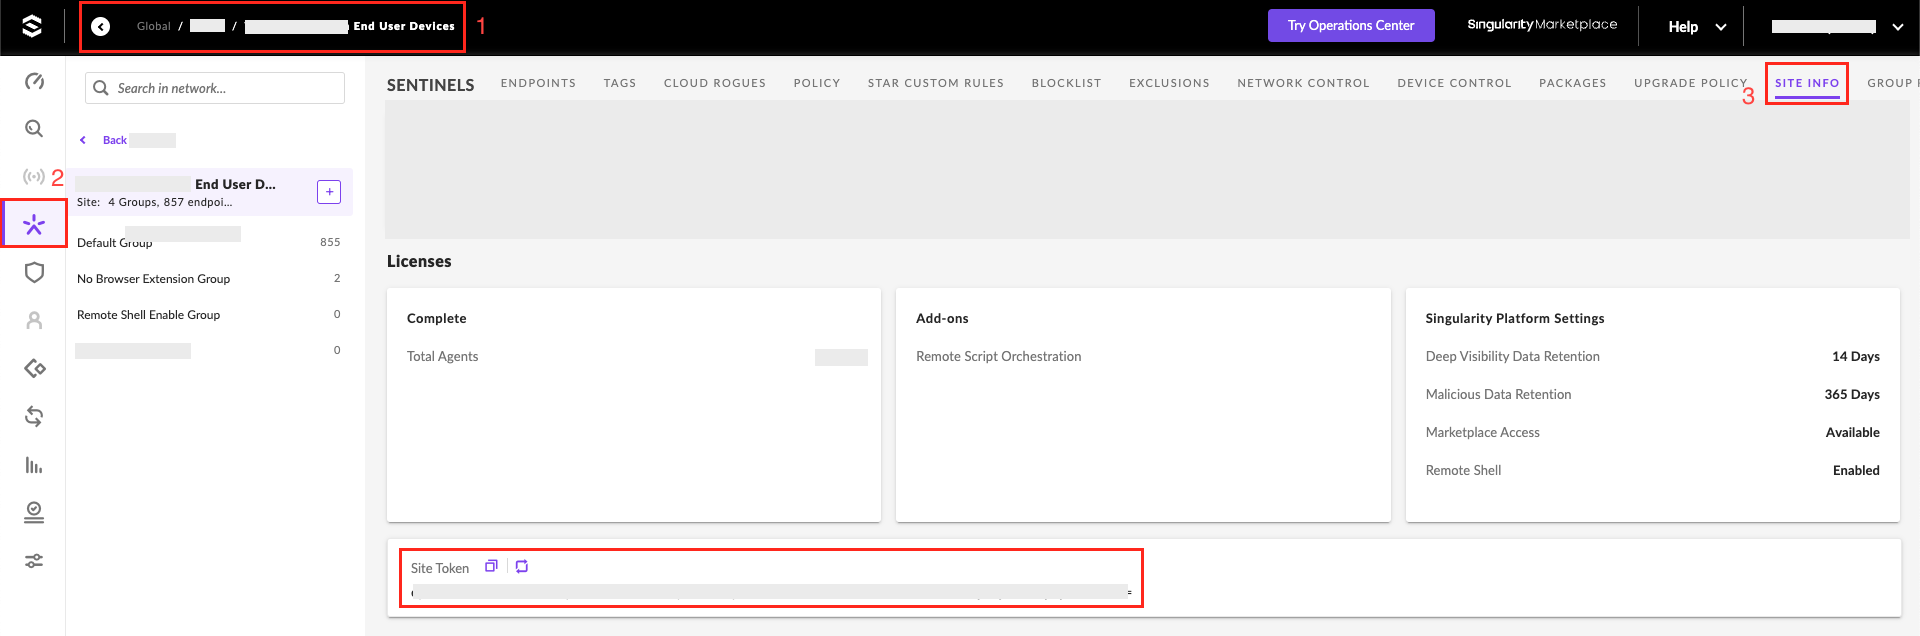Click the magnifier icon in network search
The width and height of the screenshot is (1920, 636).
point(101,88)
